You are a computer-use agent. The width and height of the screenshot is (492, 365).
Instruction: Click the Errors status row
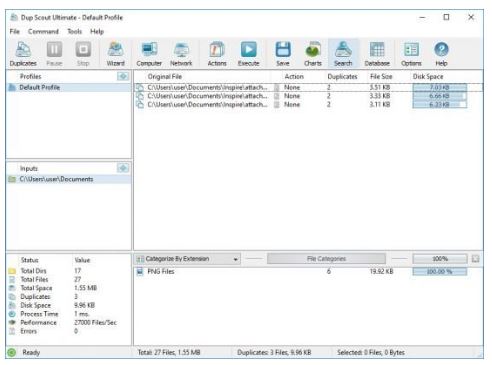click(69, 331)
